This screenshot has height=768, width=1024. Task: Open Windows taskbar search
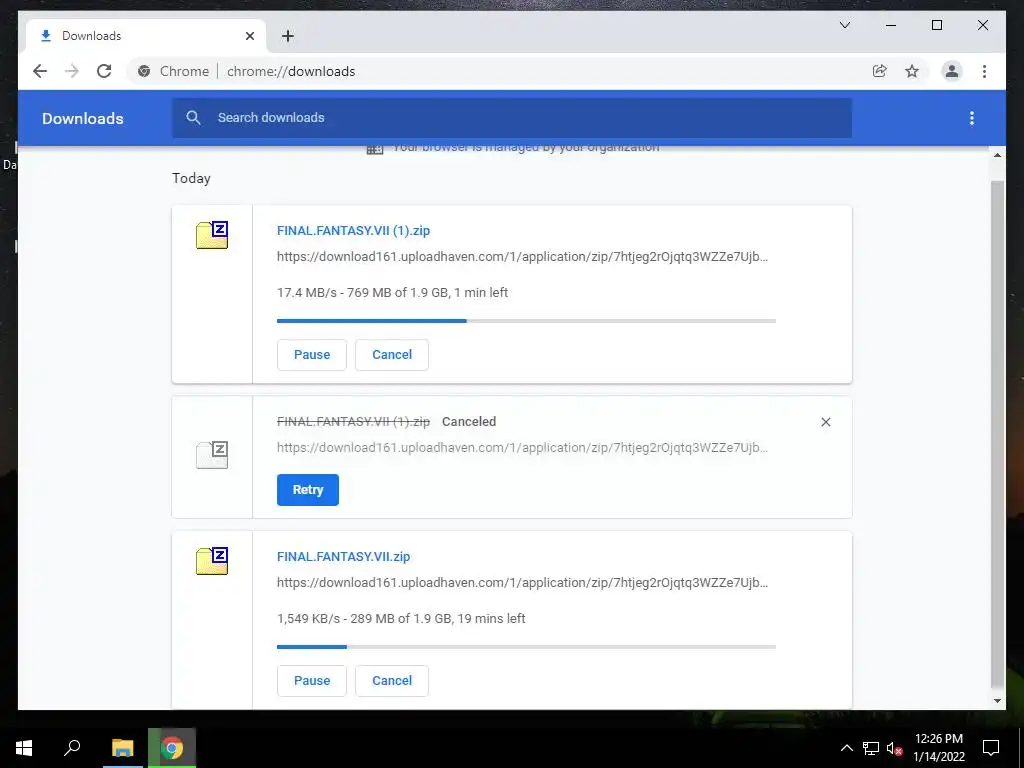point(72,748)
